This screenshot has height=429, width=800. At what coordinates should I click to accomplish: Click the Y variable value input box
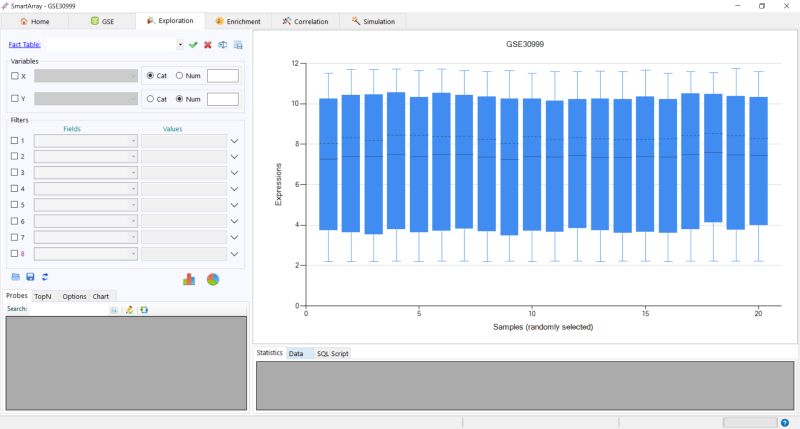[223, 99]
